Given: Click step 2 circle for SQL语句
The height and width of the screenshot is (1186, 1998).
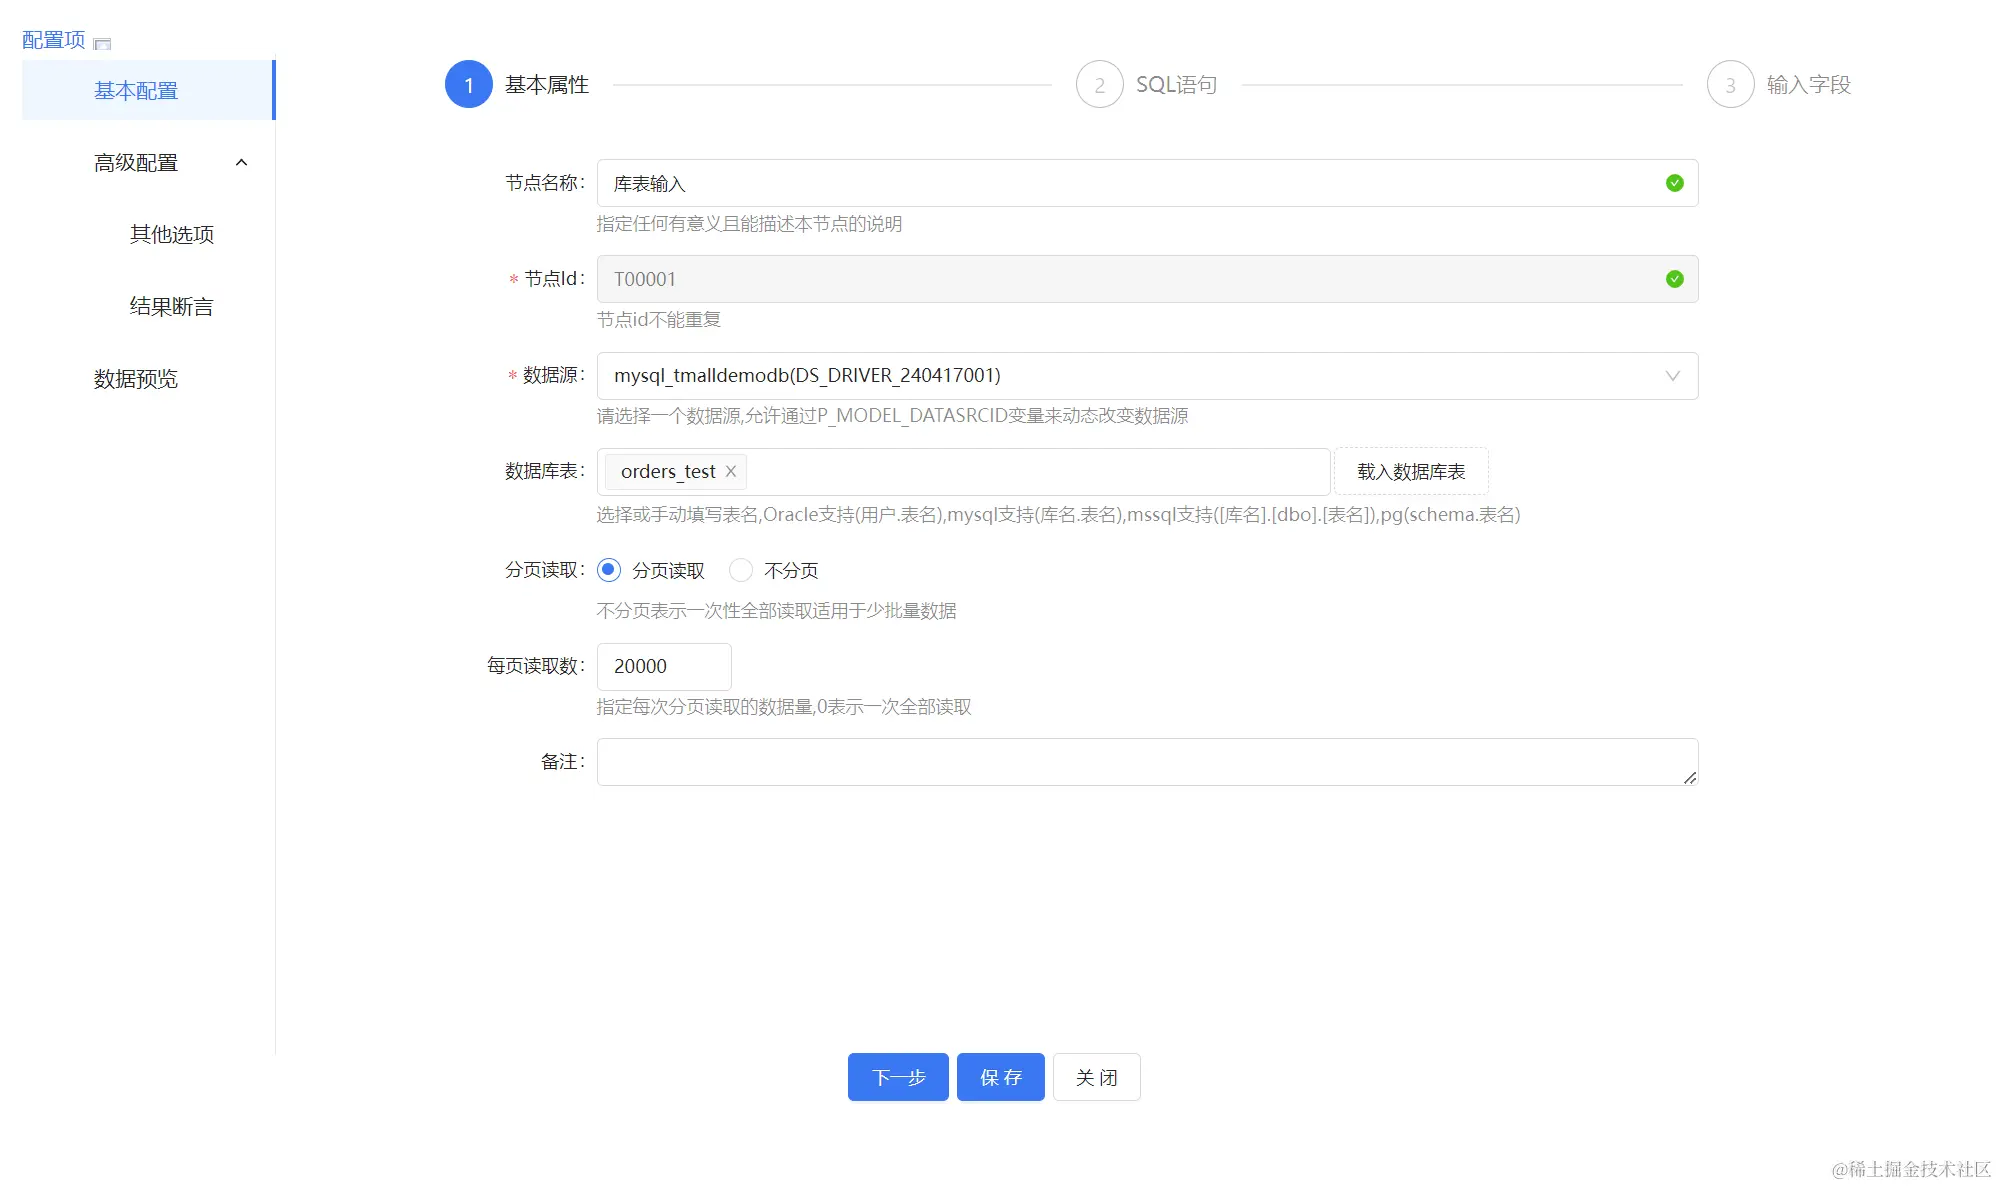Looking at the screenshot, I should [1099, 85].
